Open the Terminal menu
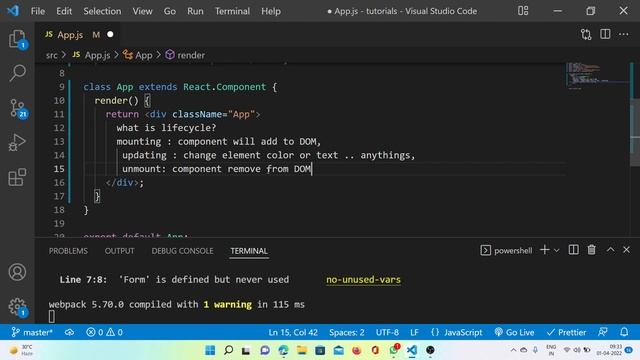 (x=232, y=11)
